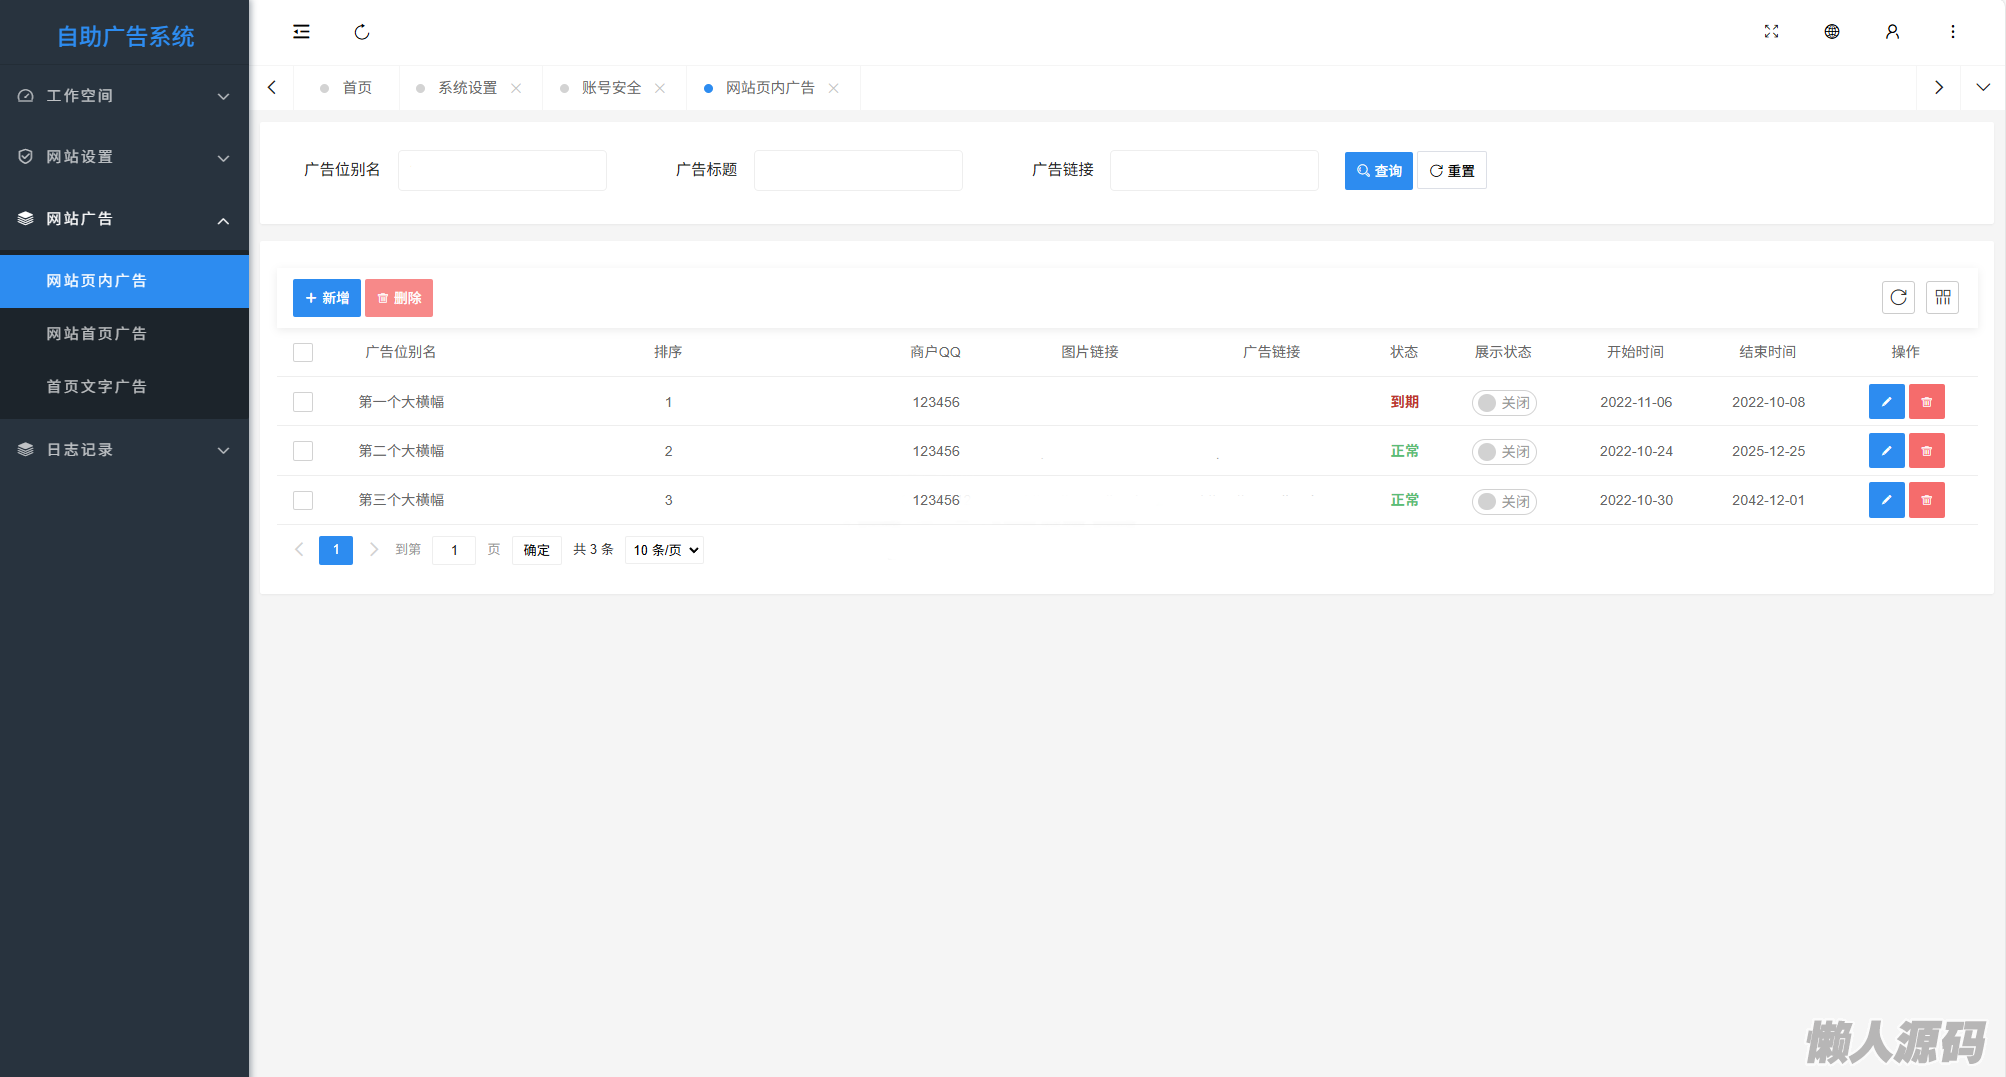Expand the 日志记录 sidebar menu
The height and width of the screenshot is (1077, 2006).
[x=124, y=450]
